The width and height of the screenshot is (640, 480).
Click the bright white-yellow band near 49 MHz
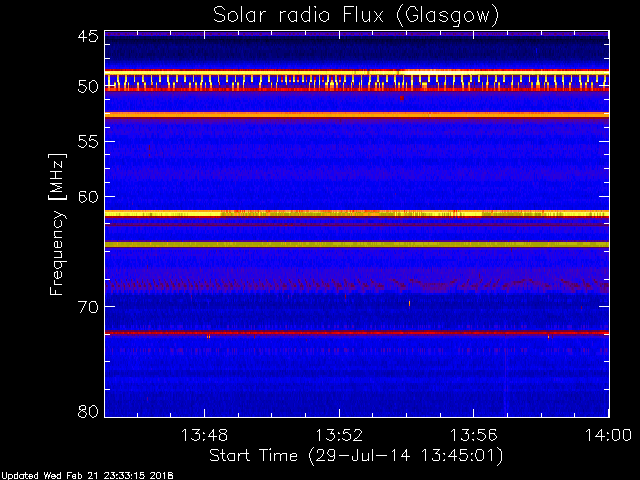tap(357, 72)
